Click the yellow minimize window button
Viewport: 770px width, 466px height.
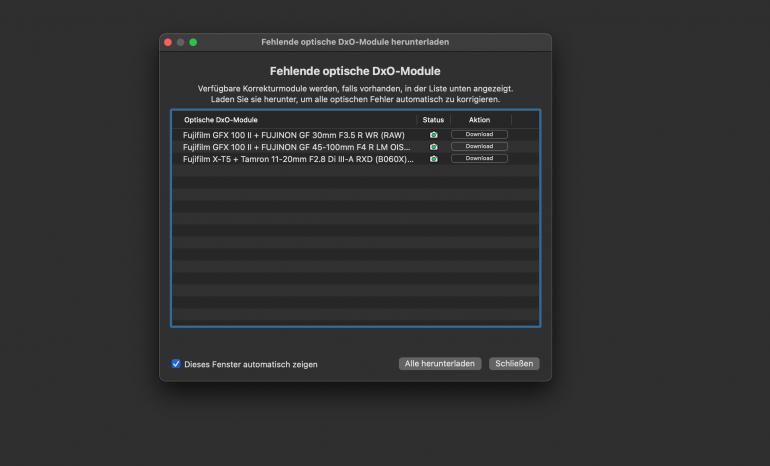pyautogui.click(x=180, y=43)
